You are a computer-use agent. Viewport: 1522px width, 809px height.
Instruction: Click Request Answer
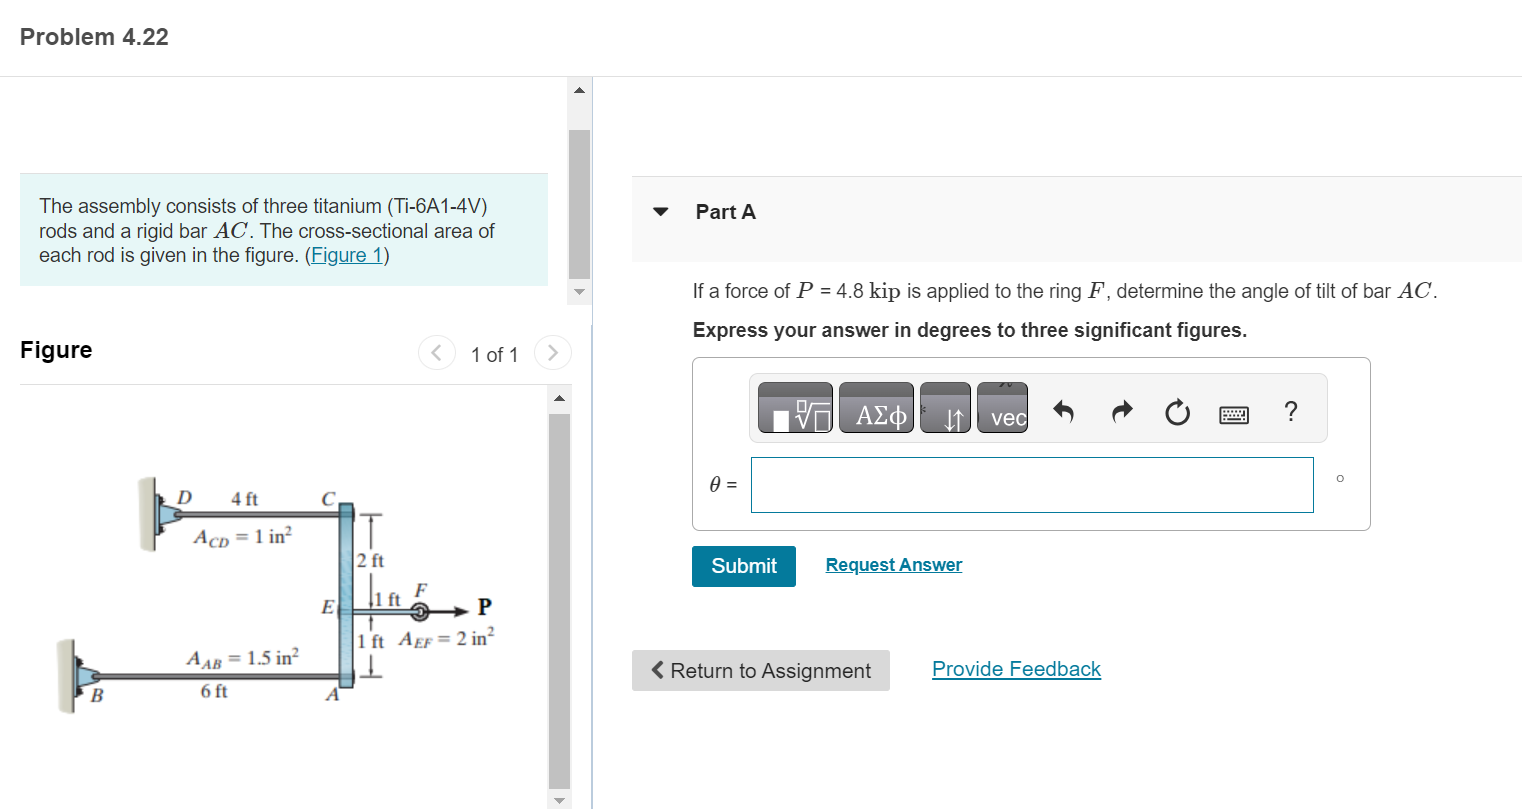pyautogui.click(x=892, y=564)
